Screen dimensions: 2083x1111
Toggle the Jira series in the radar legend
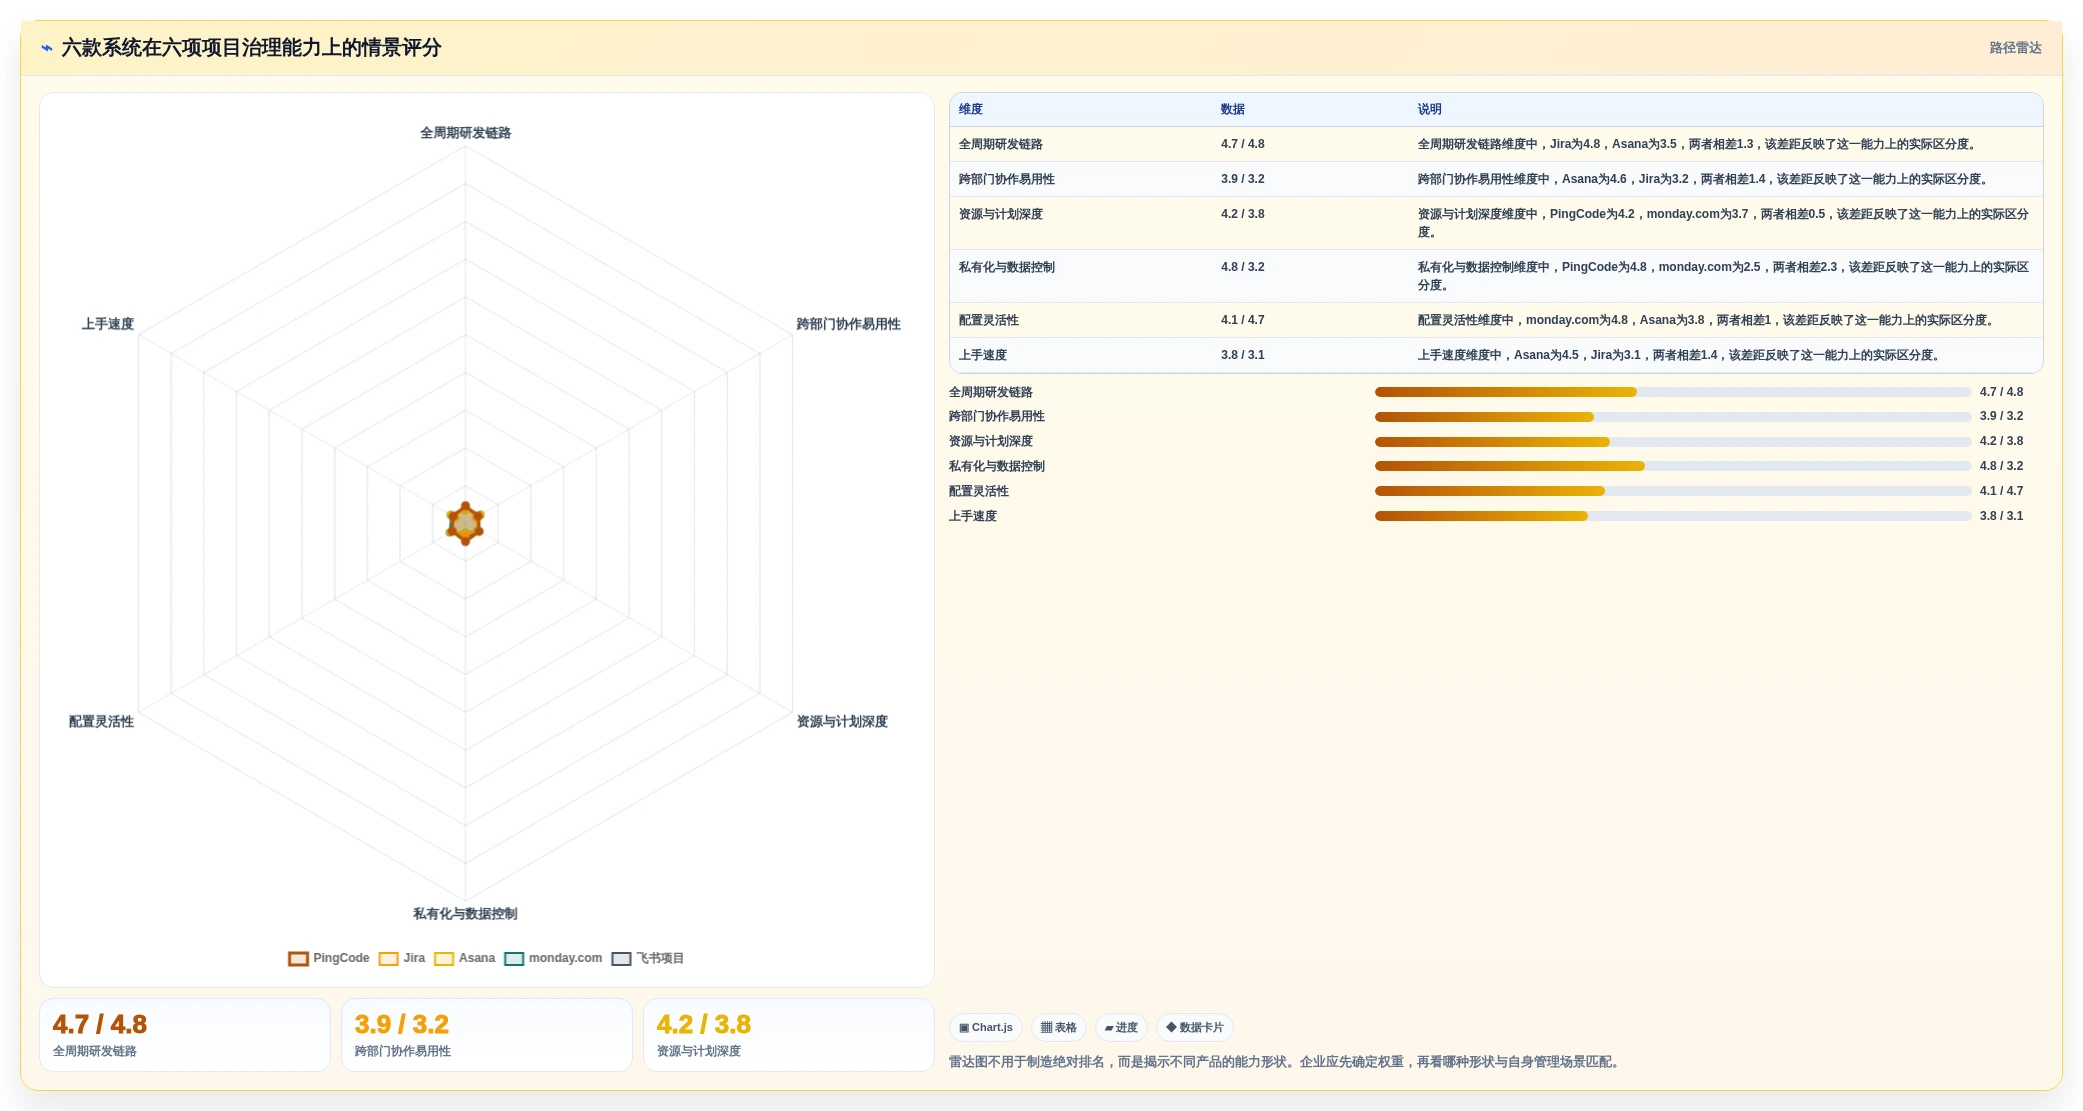point(402,958)
